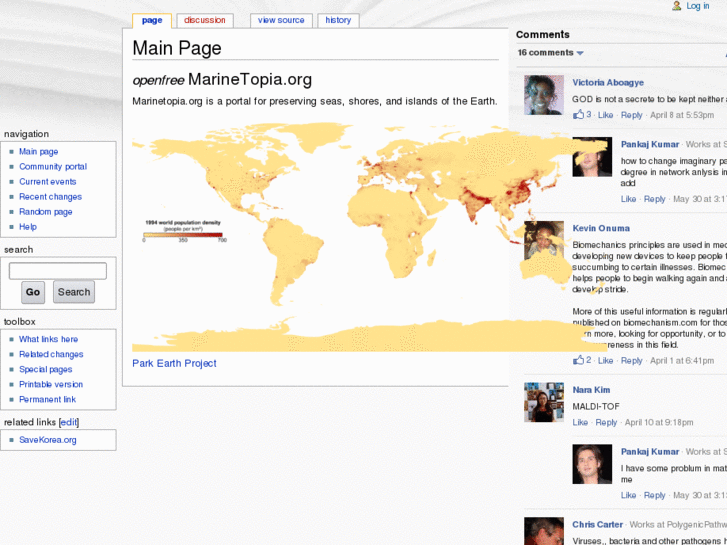Open Nara Kim's name link

591,390
